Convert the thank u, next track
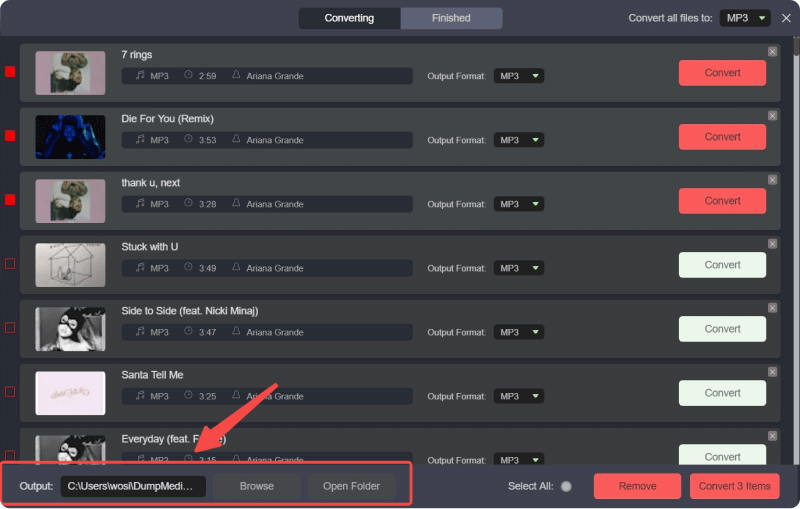 click(722, 201)
